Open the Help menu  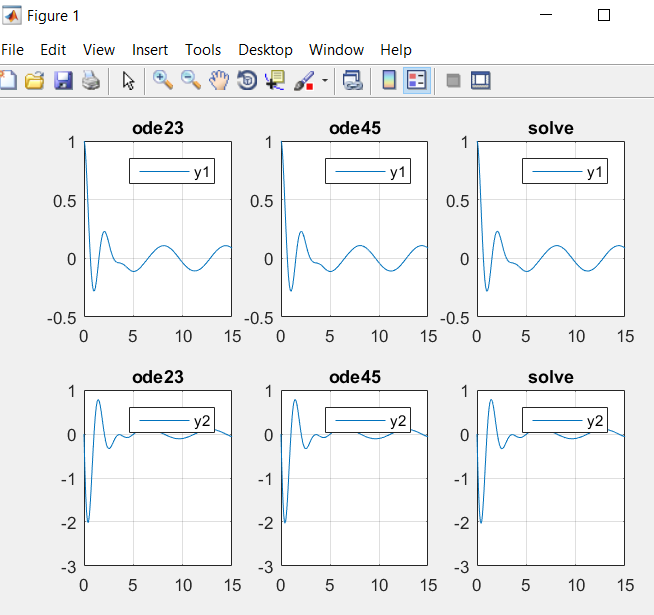click(x=396, y=50)
